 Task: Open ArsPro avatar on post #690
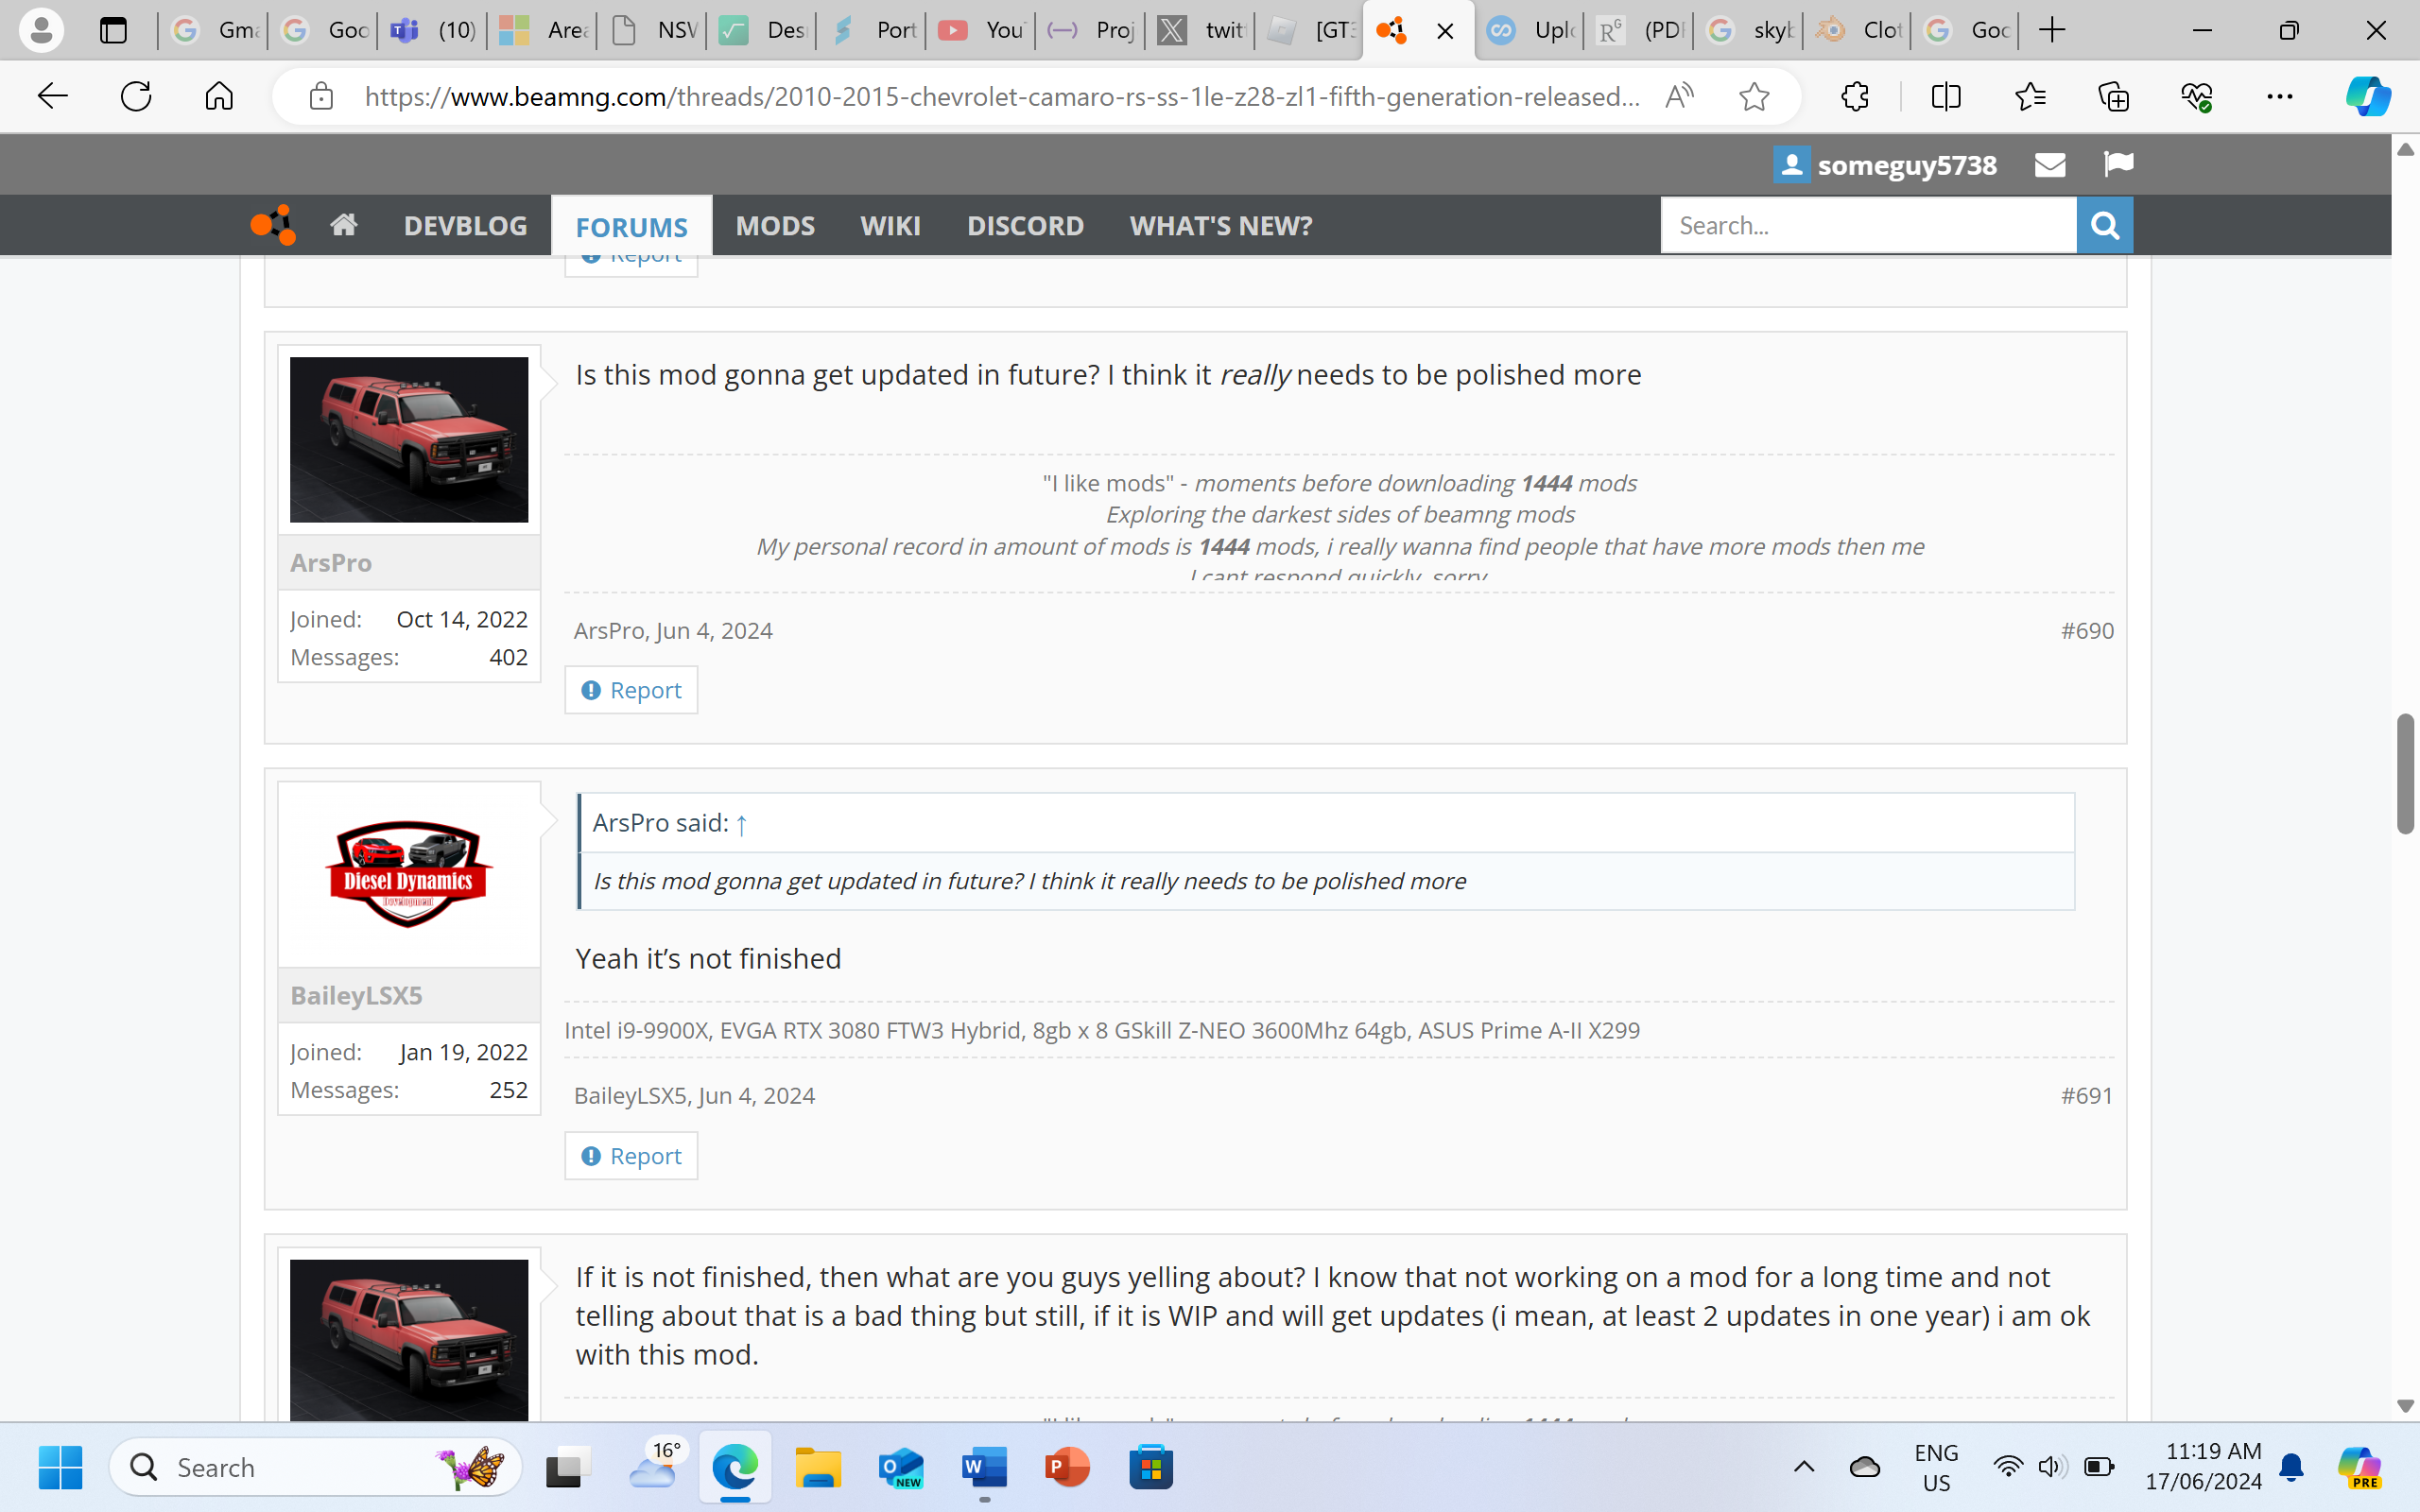[409, 439]
